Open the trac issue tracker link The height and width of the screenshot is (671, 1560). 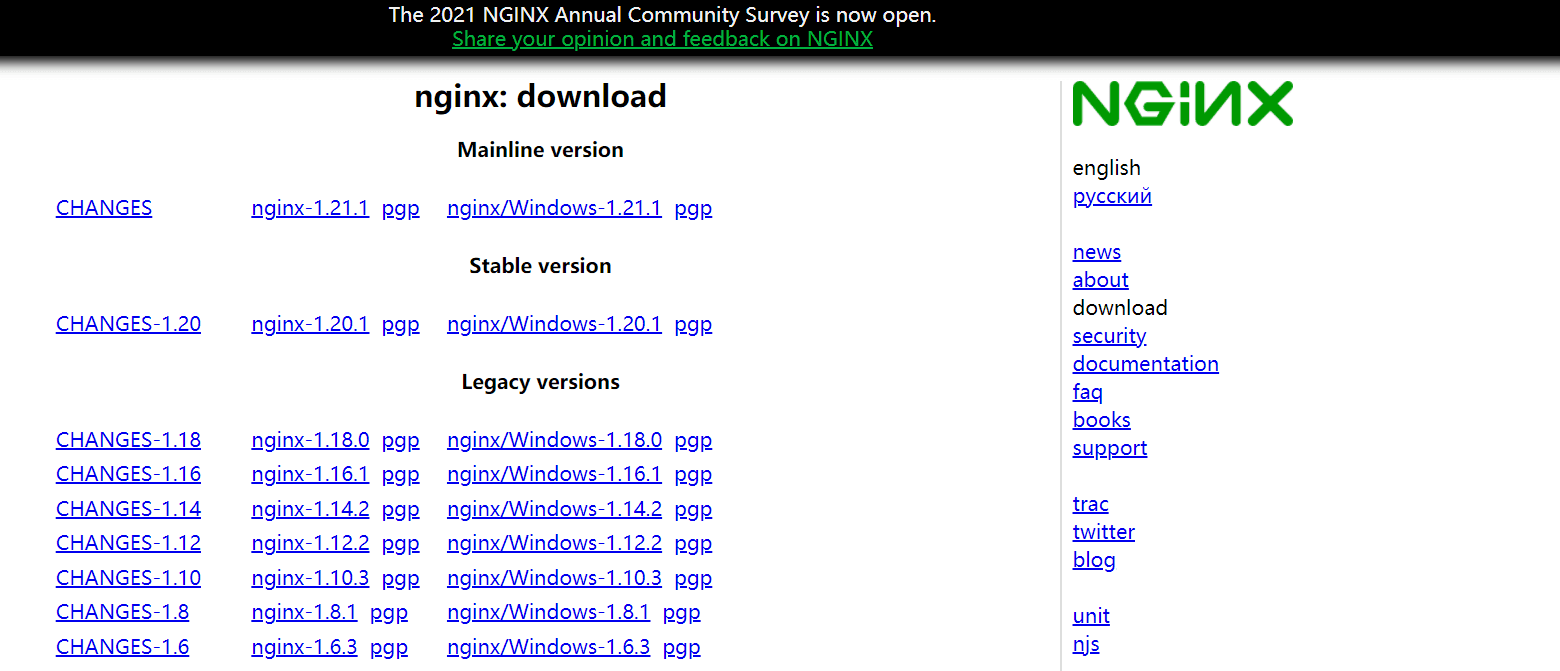[1090, 504]
